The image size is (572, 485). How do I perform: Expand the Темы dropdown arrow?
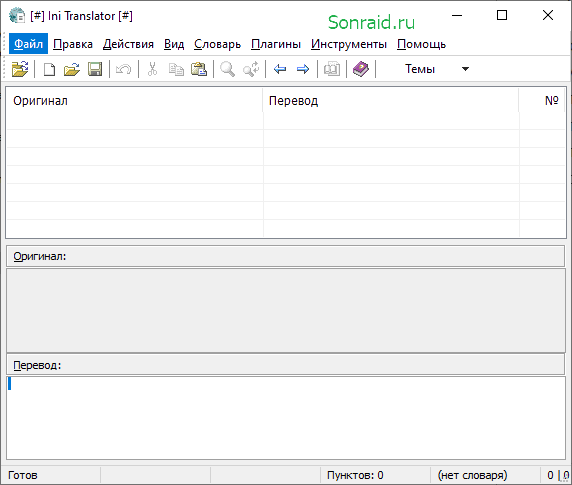465,69
